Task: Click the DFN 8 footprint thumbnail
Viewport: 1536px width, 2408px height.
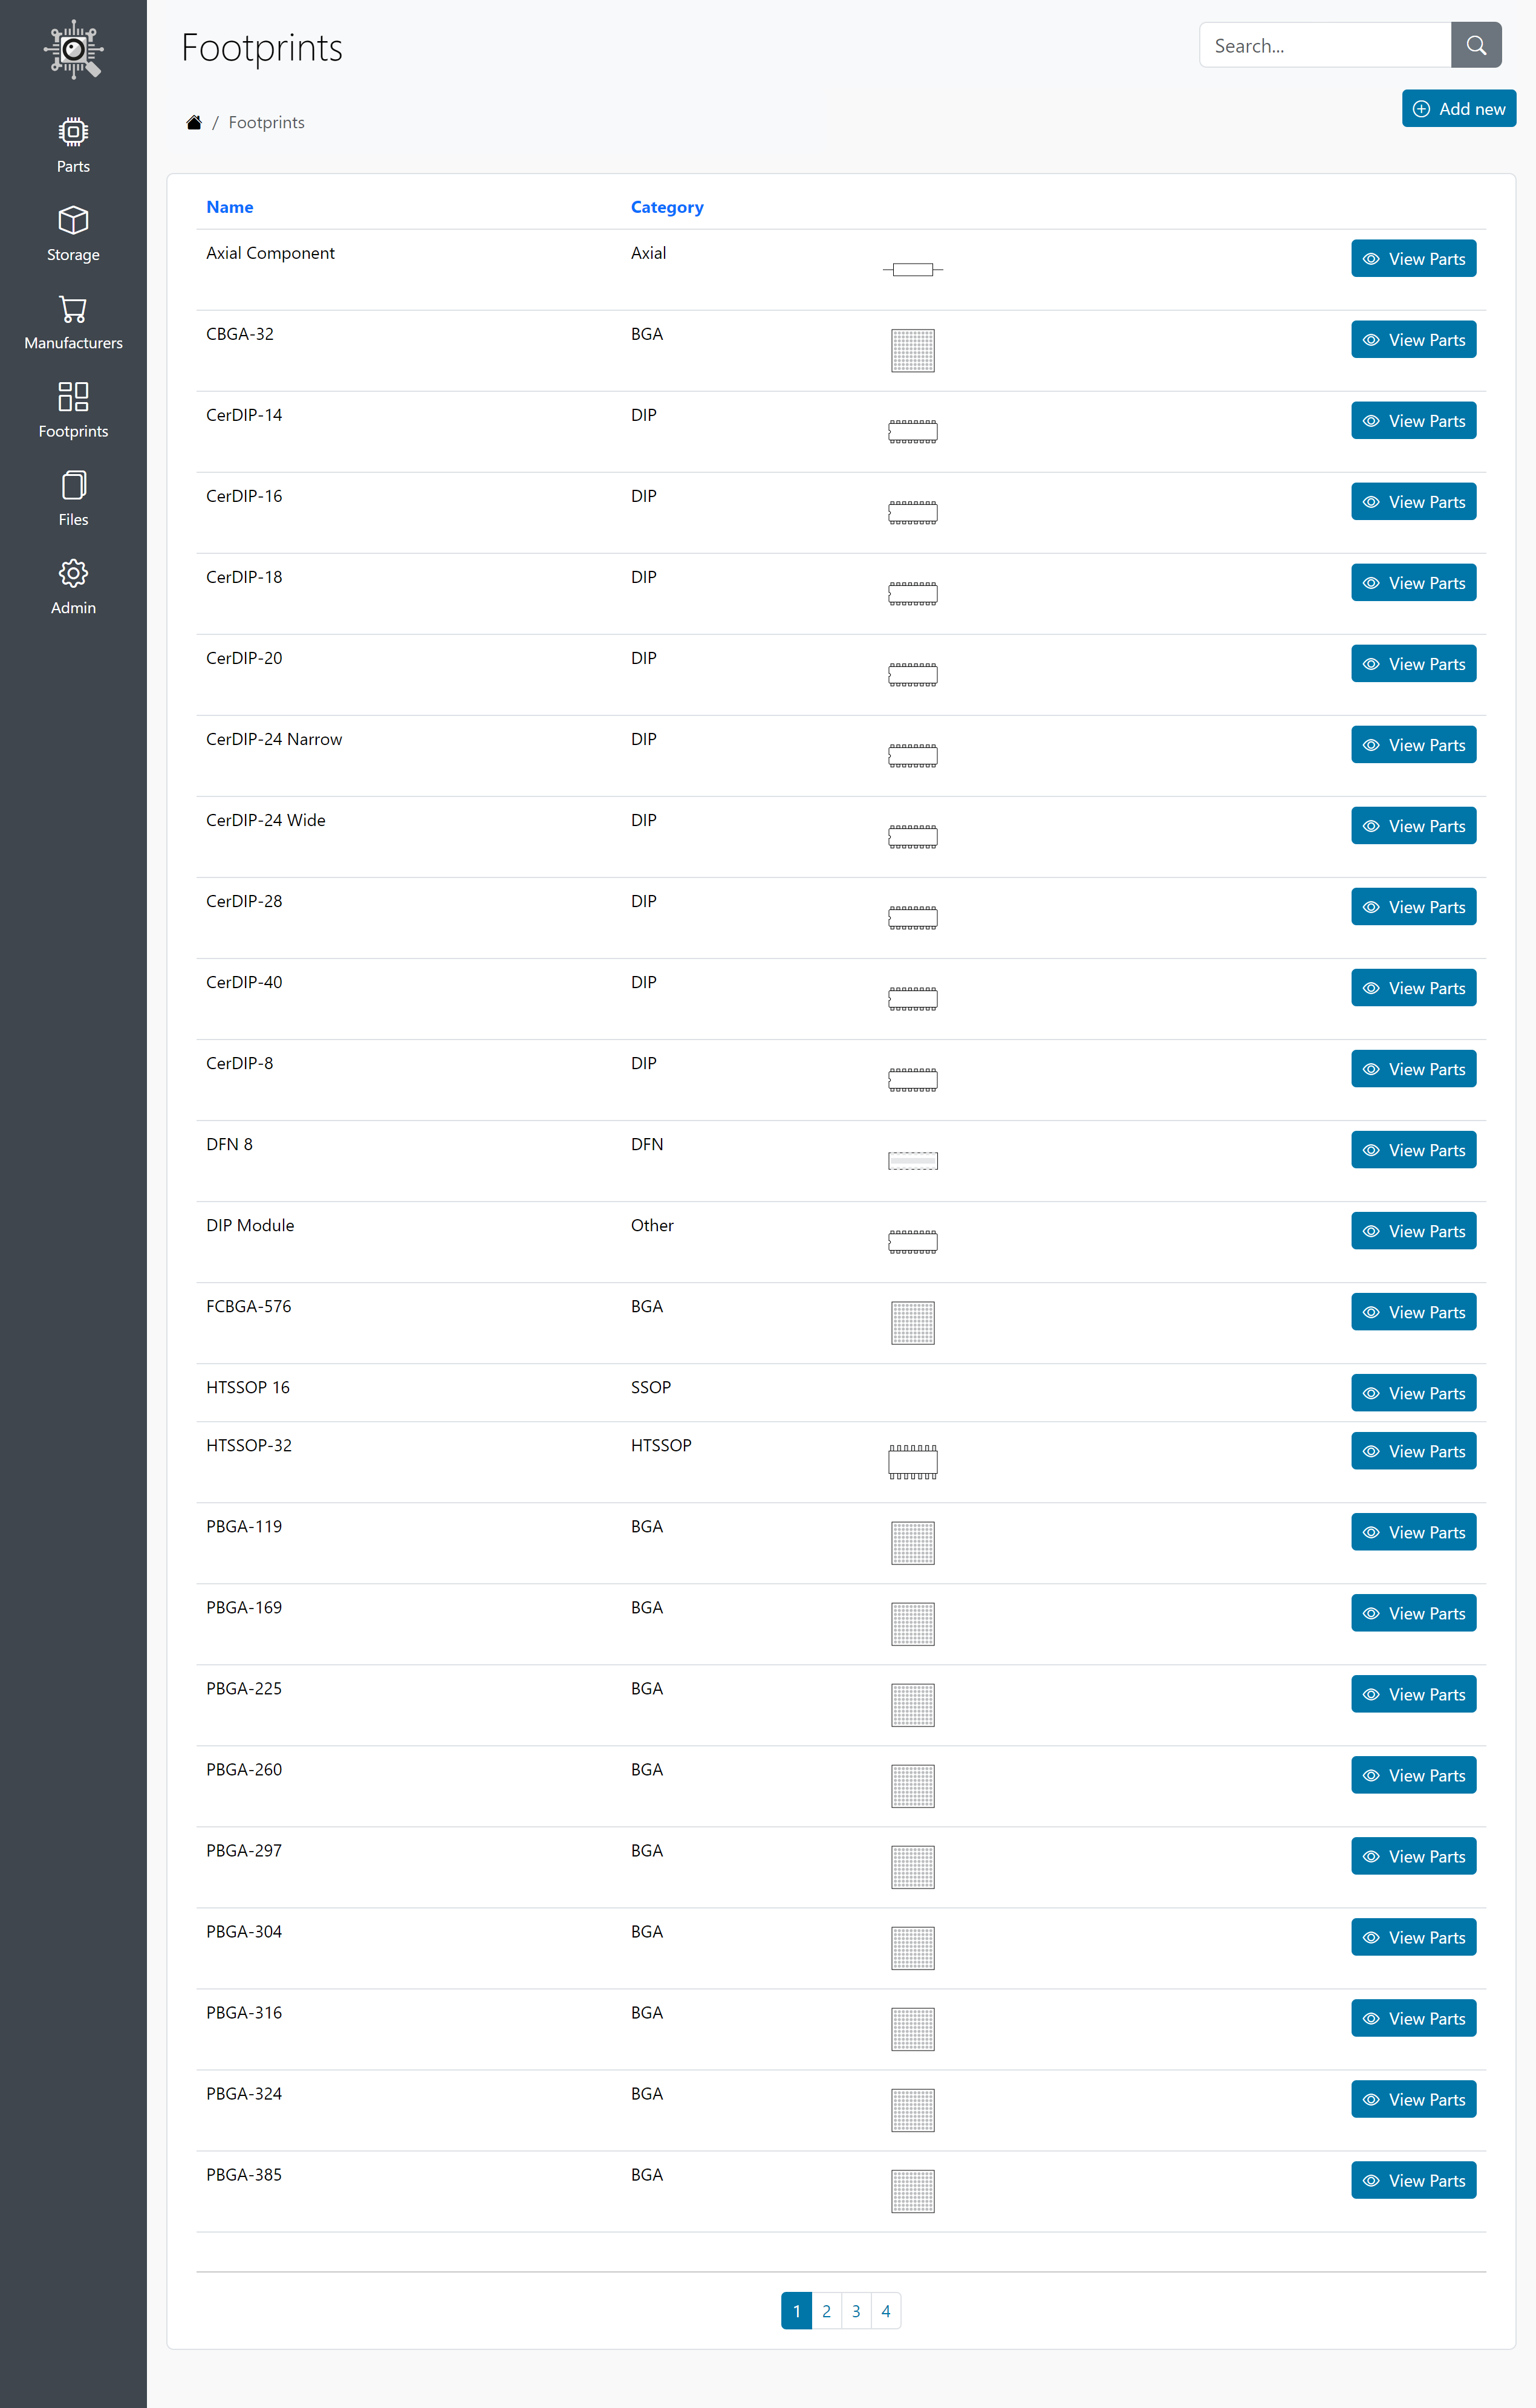Action: pyautogui.click(x=912, y=1160)
